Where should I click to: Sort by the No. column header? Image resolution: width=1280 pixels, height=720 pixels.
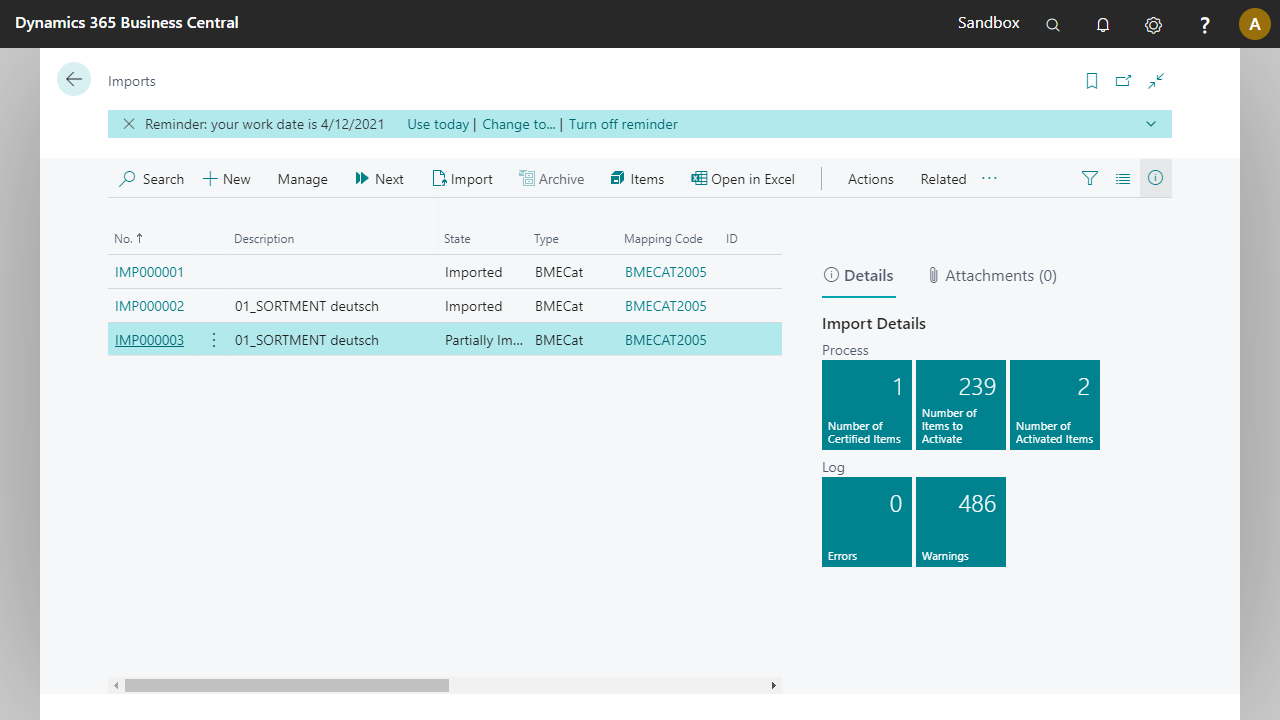click(128, 239)
